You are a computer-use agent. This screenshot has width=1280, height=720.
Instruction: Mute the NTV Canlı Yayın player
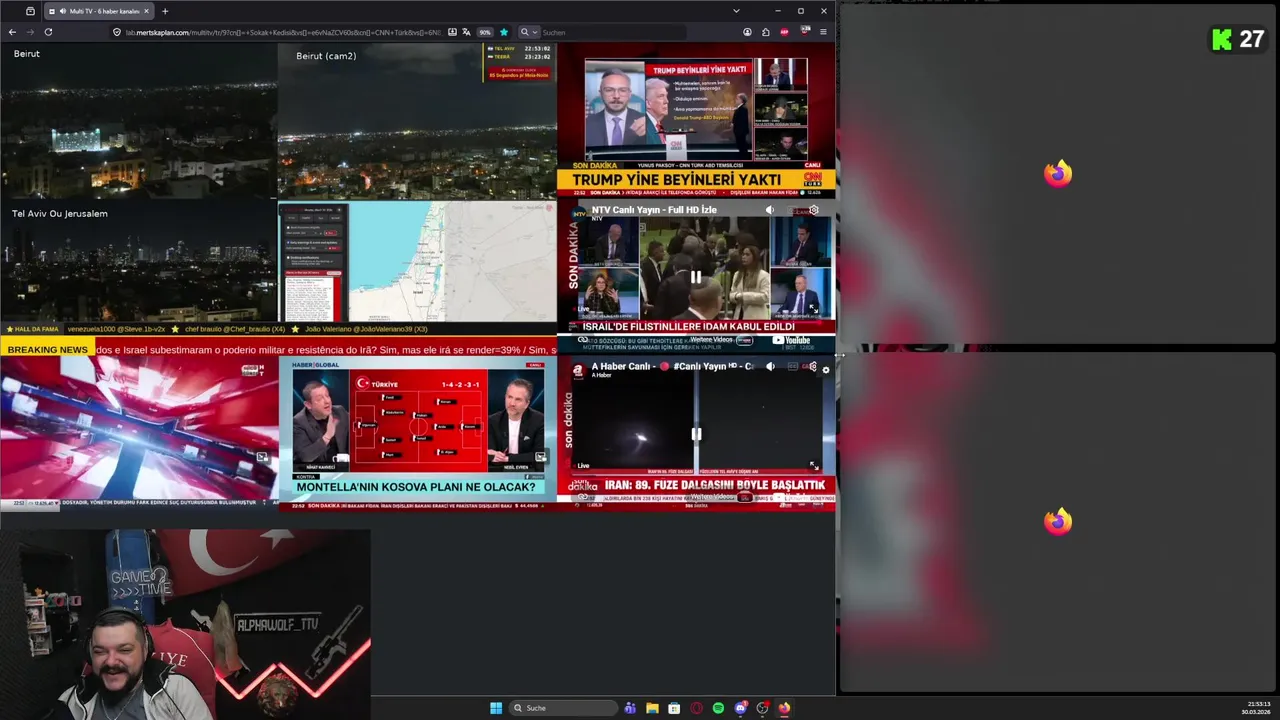tap(770, 210)
